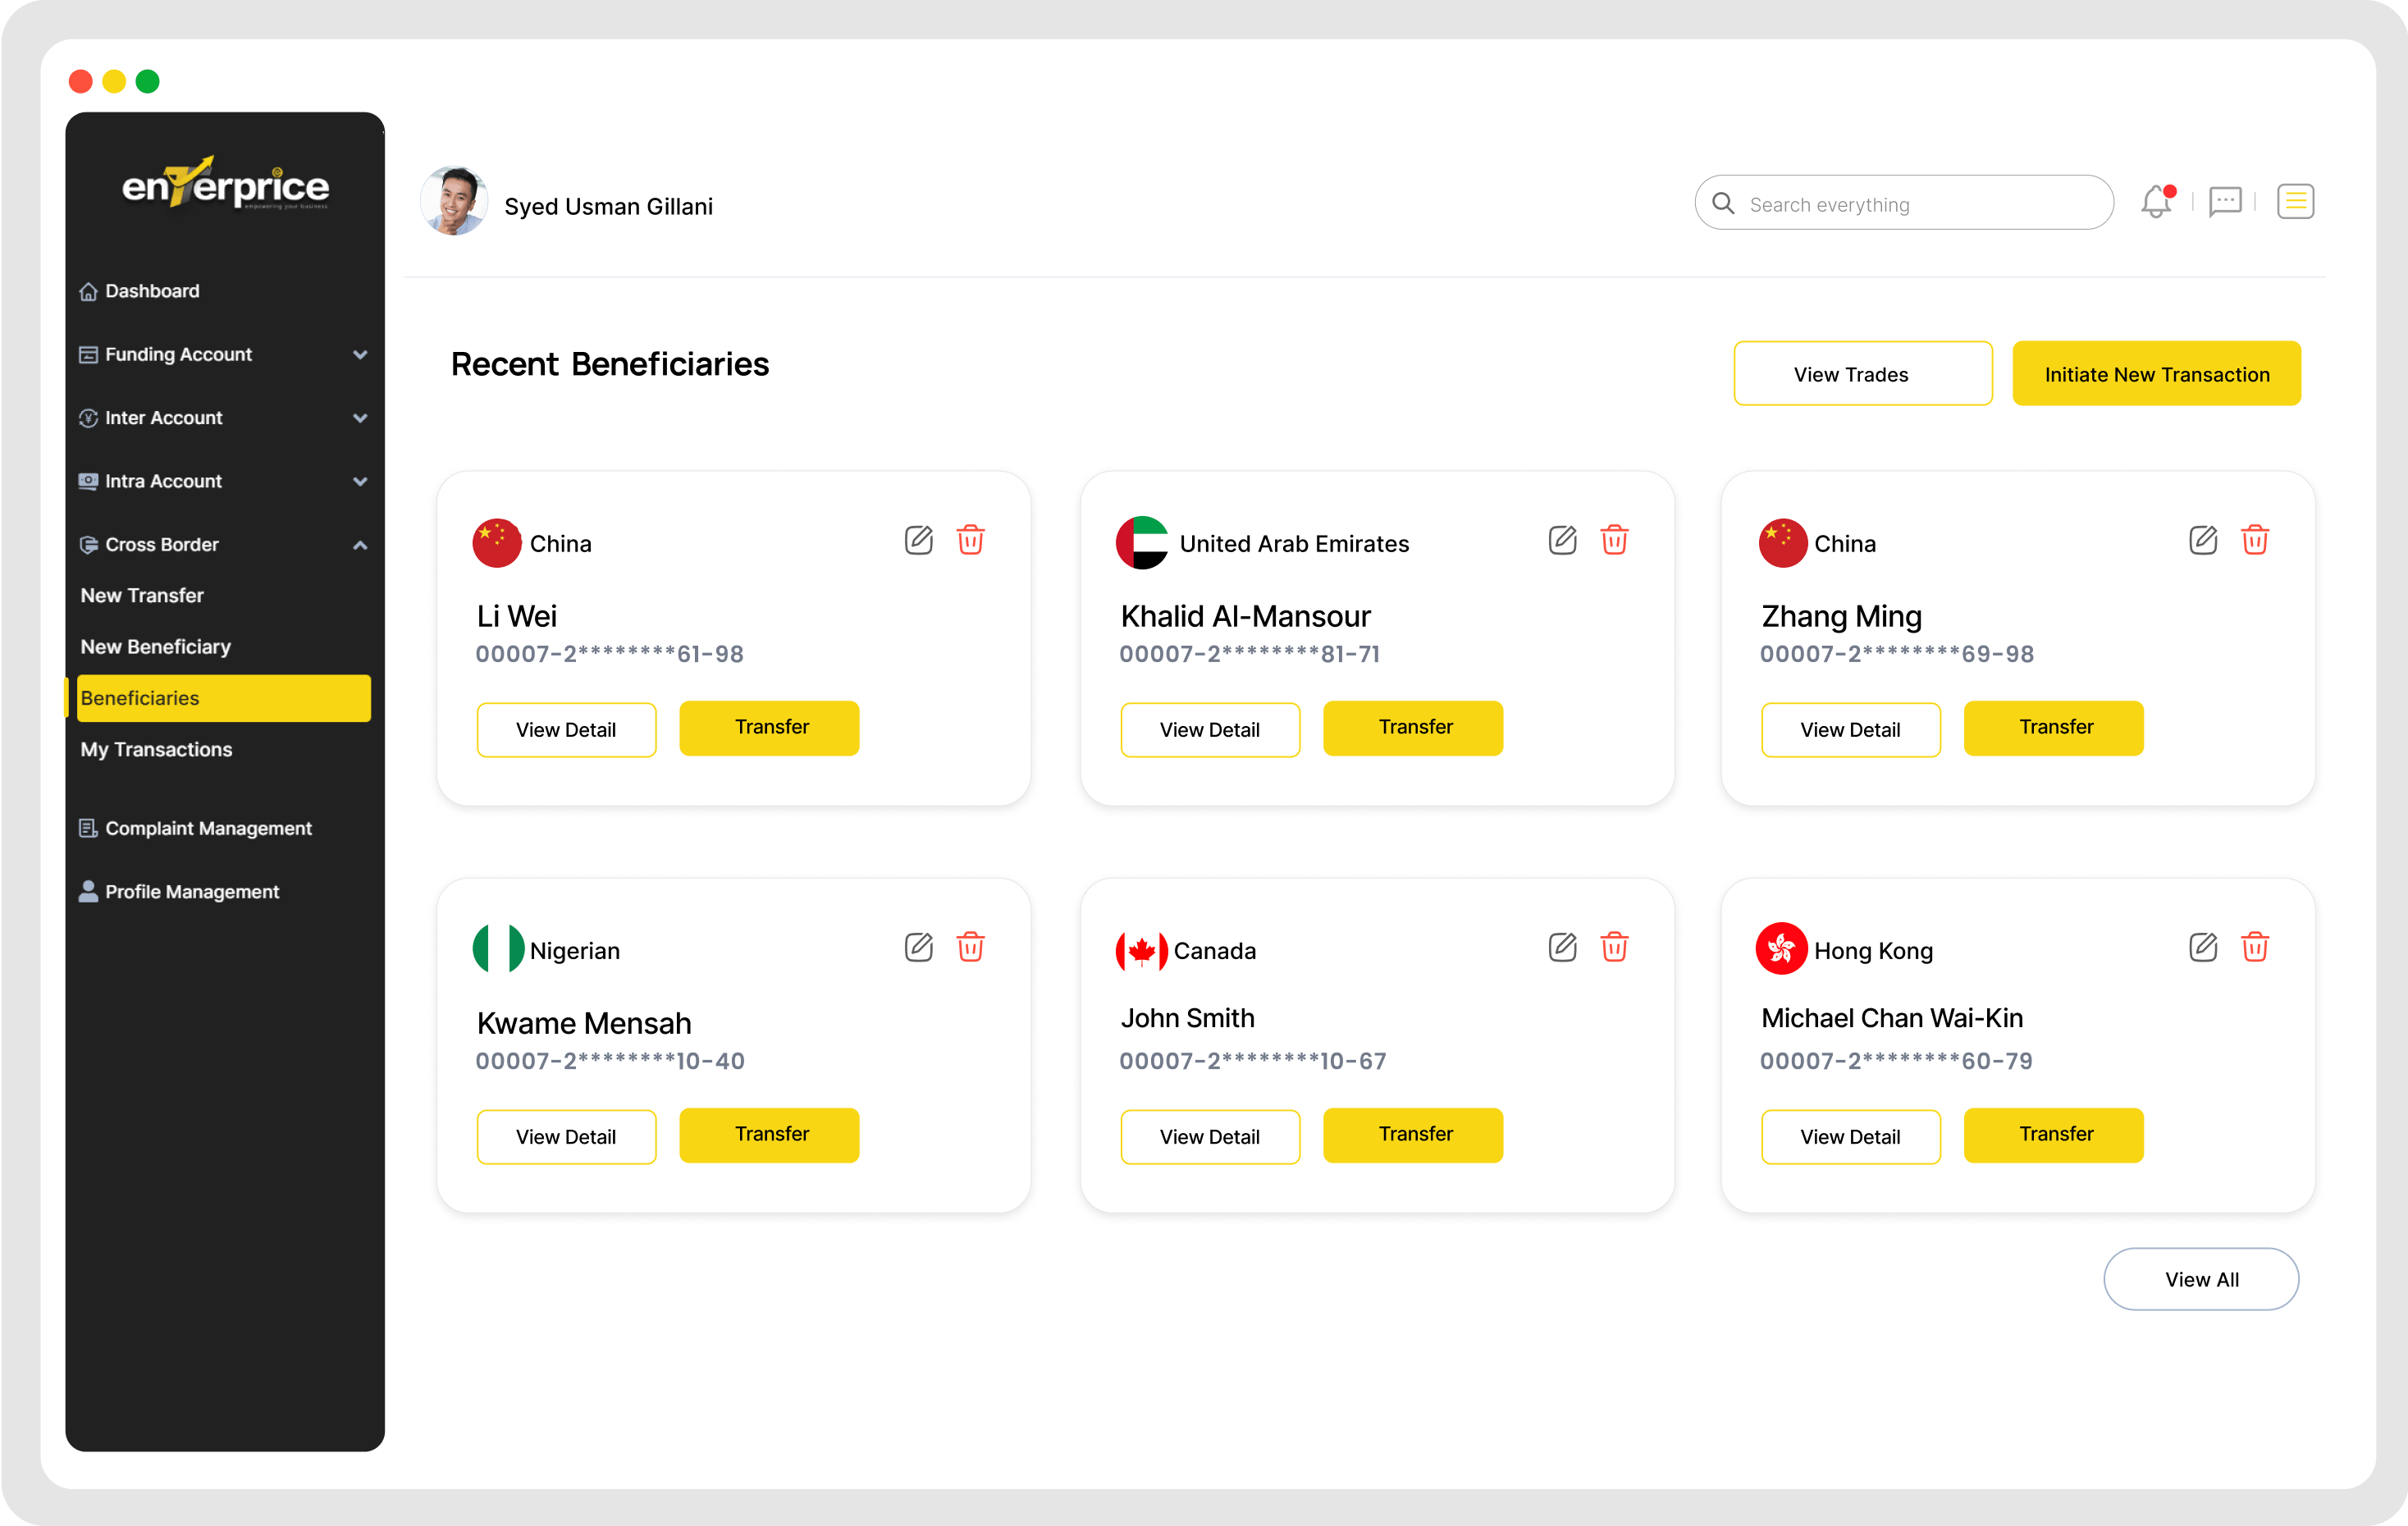Viewport: 2408px width, 1526px height.
Task: Edit the Michael Chan Wai-Kin beneficiary
Action: [x=2202, y=947]
